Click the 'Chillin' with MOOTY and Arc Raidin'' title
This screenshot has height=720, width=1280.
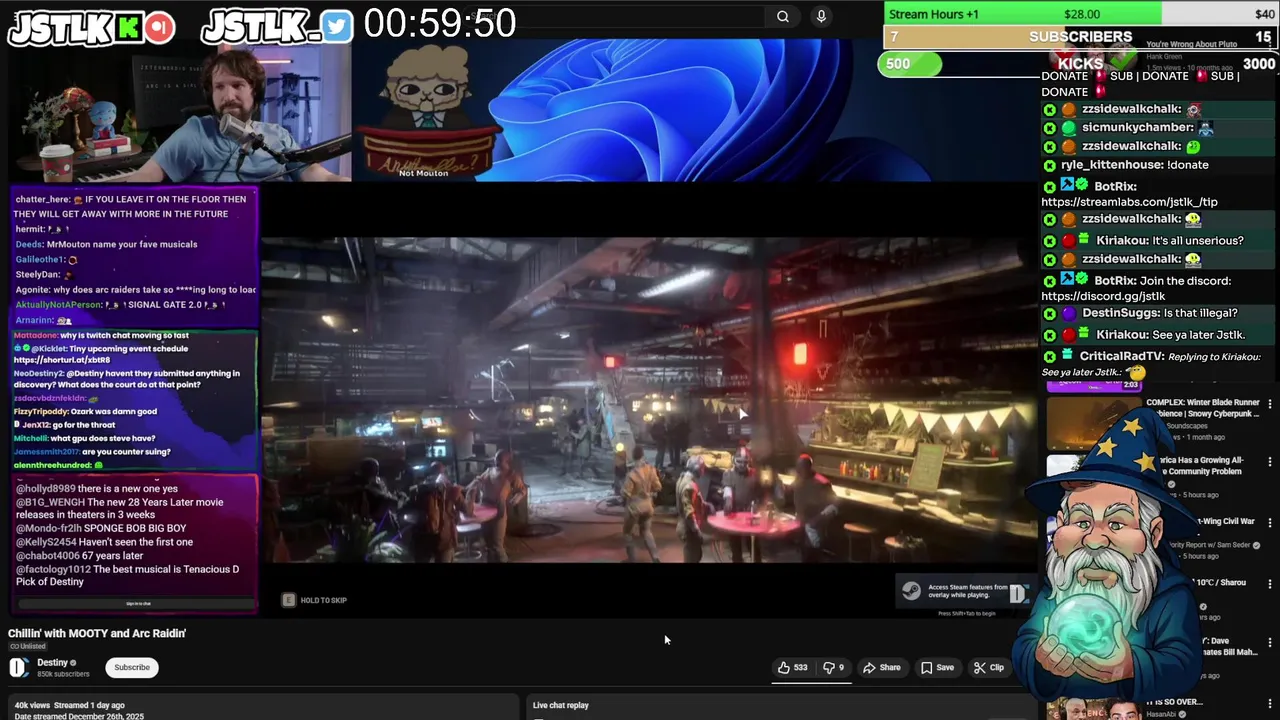point(97,633)
